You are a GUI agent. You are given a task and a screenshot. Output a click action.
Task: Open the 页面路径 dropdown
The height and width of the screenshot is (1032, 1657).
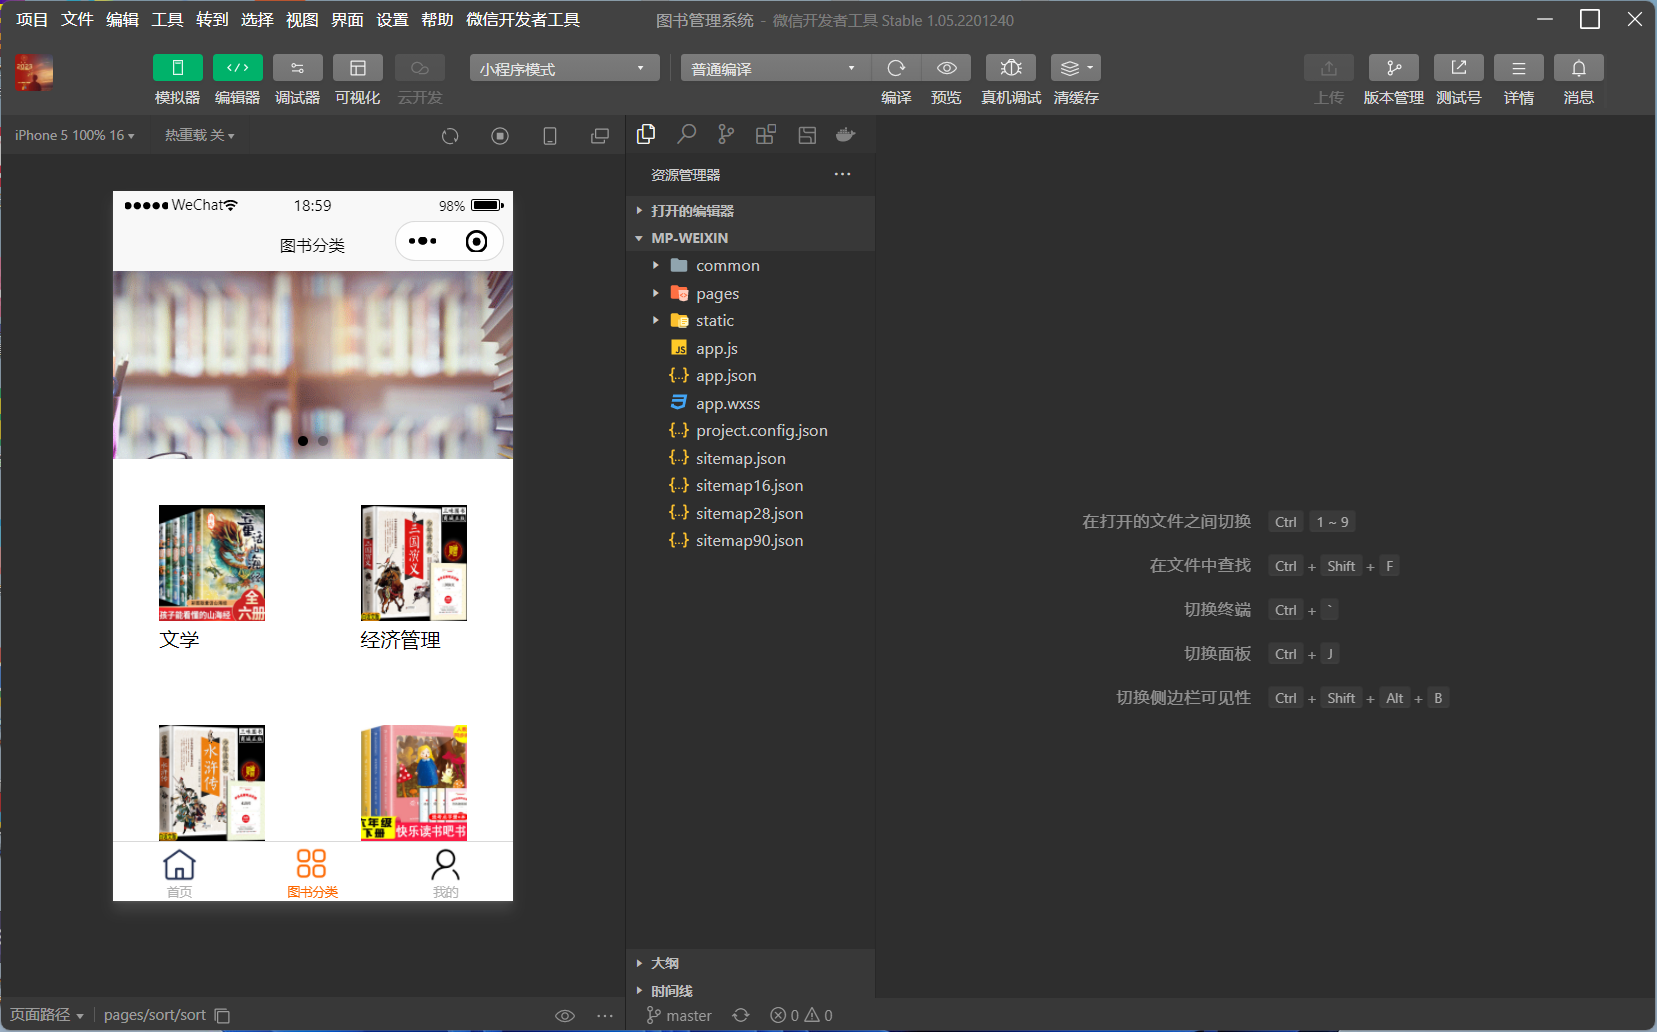47,1015
